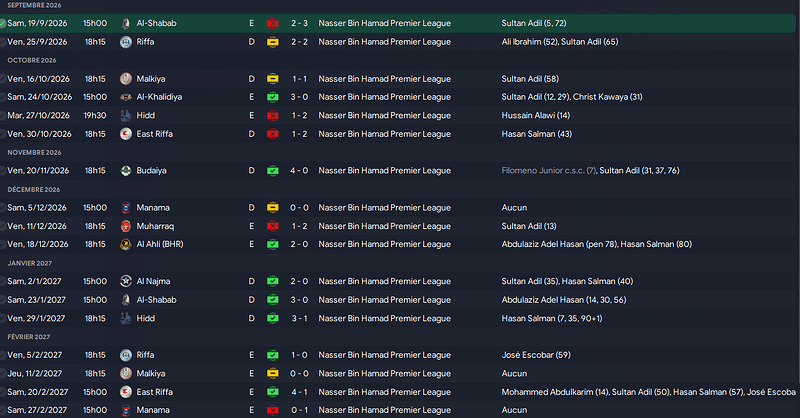Toggle the checkmark on the 19/9/2026 match row
The width and height of the screenshot is (800, 418).
point(3,23)
